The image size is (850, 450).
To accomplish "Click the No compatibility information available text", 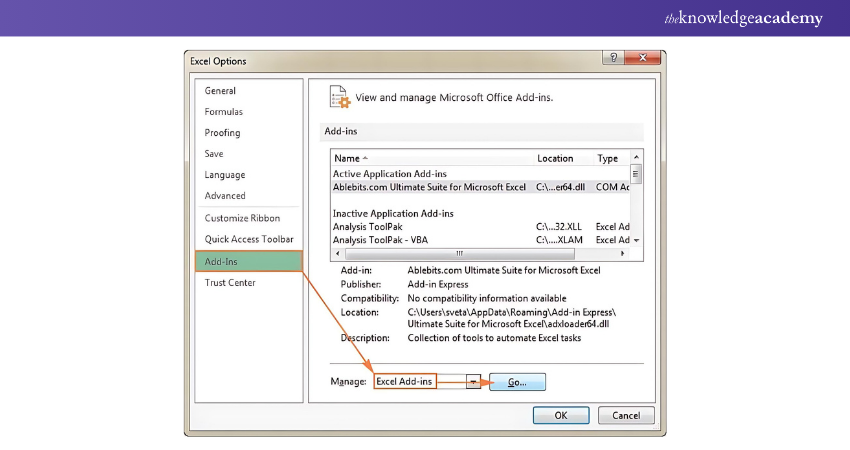I will (487, 298).
